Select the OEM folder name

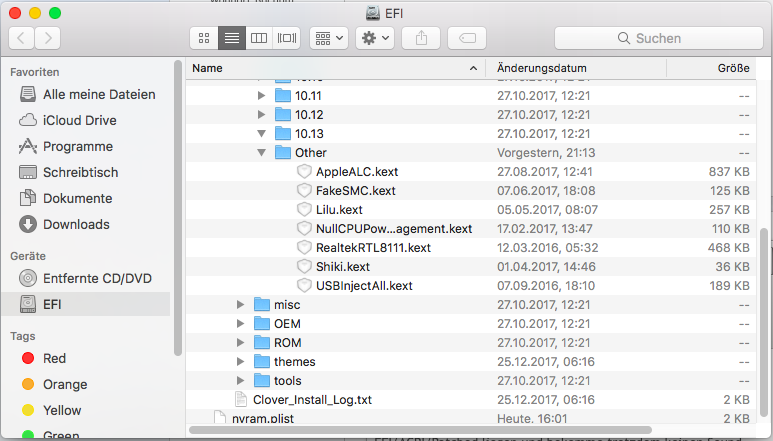click(287, 324)
